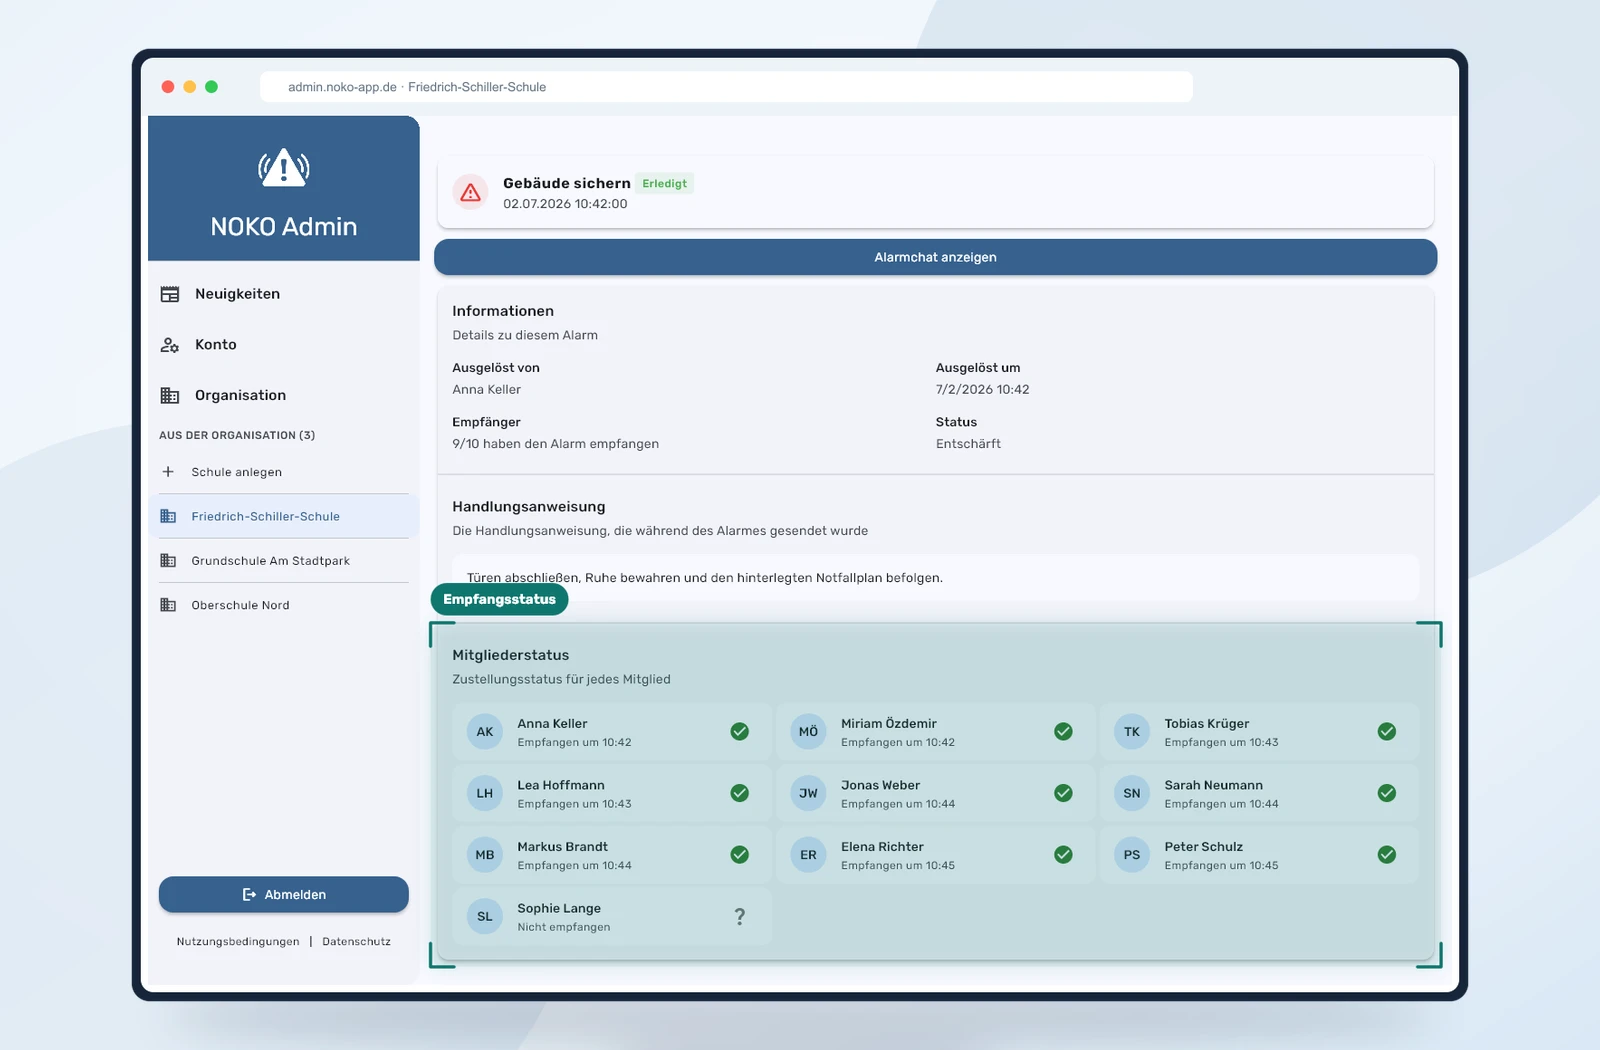
Task: Select Oberschule Nord in the sidebar
Action: (x=284, y=605)
